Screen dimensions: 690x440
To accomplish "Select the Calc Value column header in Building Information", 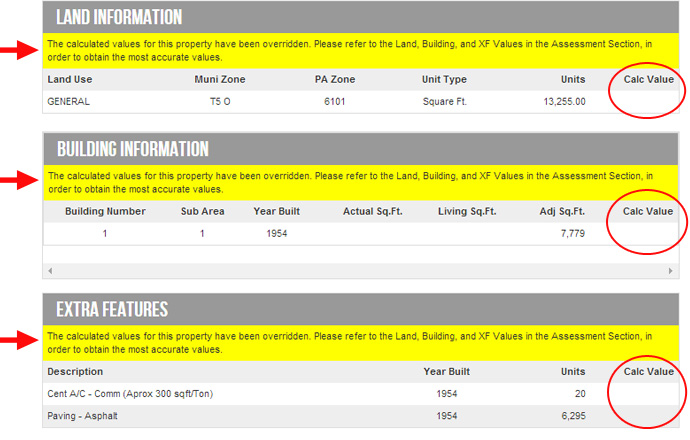I will tap(648, 212).
